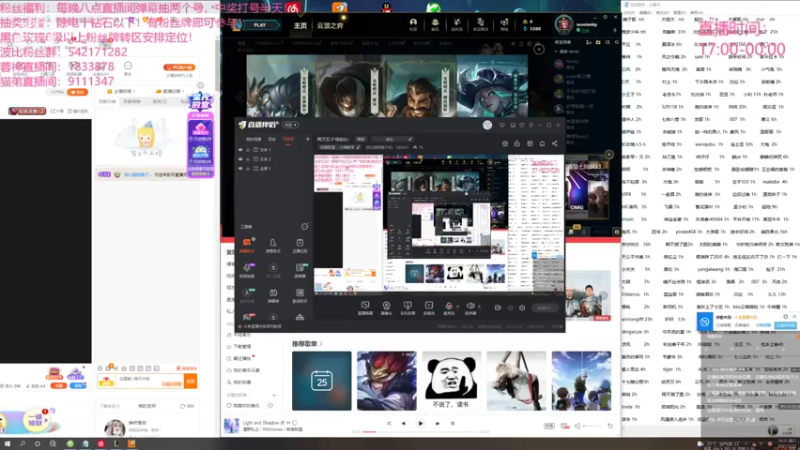The width and height of the screenshot is (800, 450).
Task: Add a mobile cast source
Action: 407,308
